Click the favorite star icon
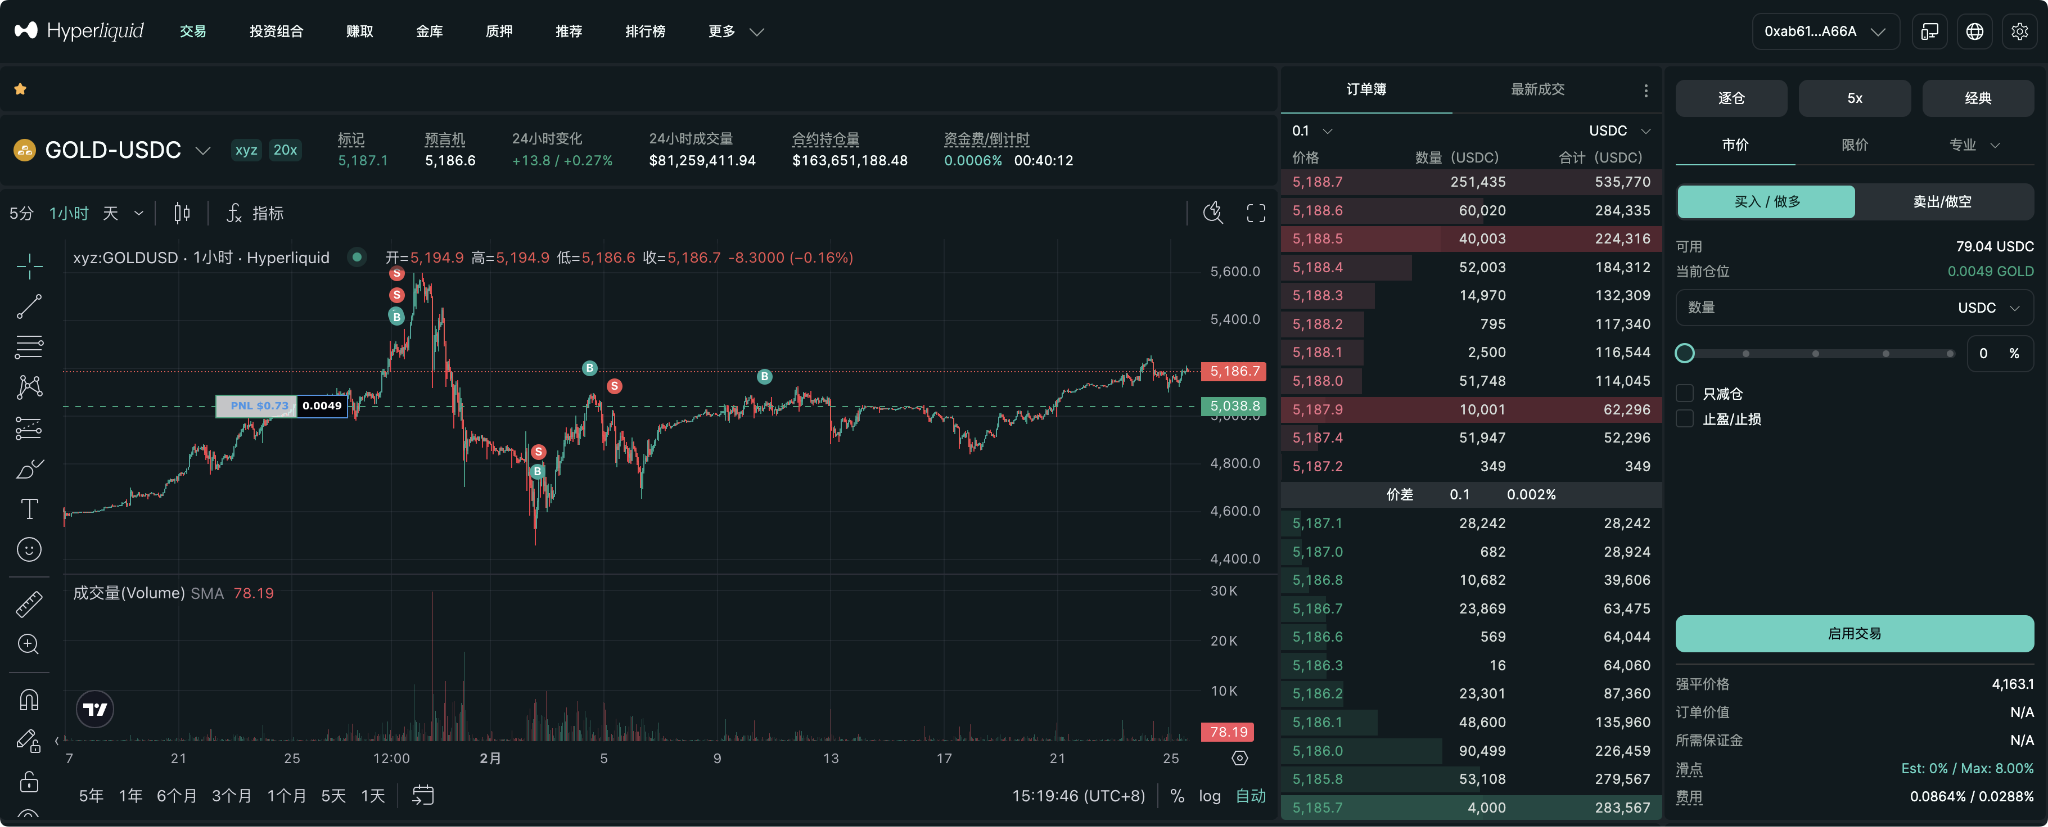 (20, 89)
